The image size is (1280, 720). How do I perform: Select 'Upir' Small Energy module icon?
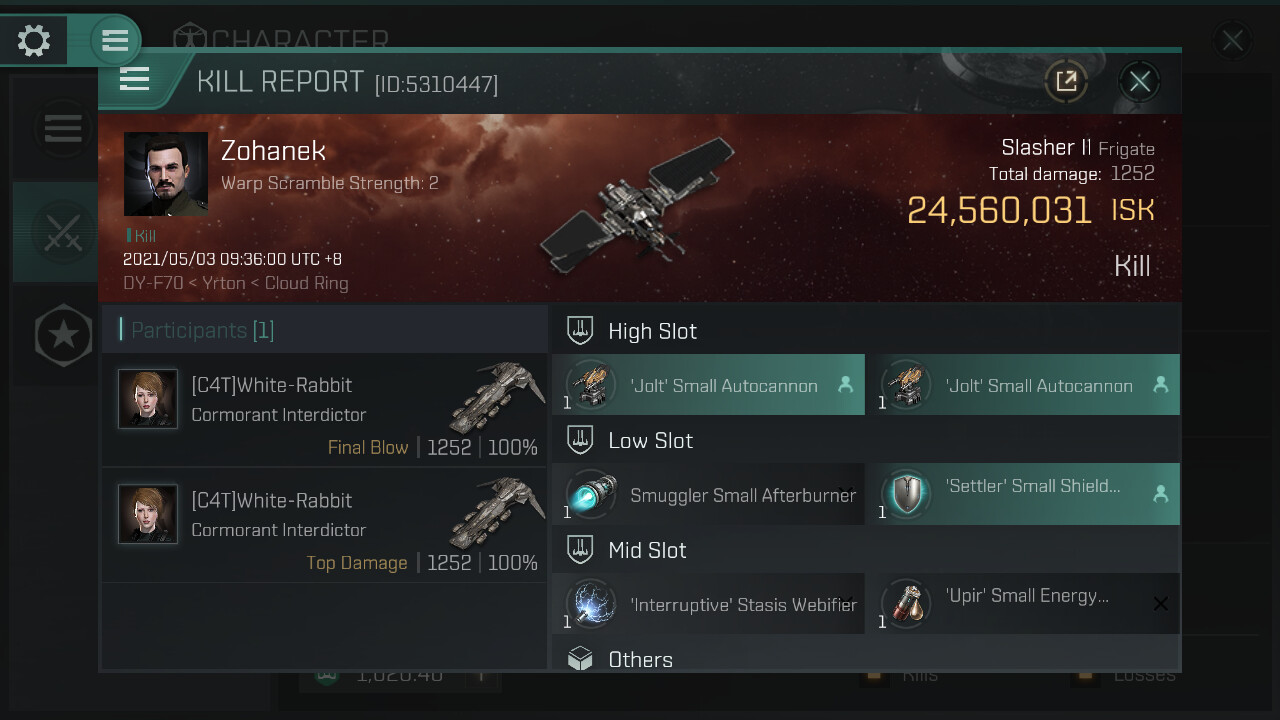pyautogui.click(x=906, y=604)
